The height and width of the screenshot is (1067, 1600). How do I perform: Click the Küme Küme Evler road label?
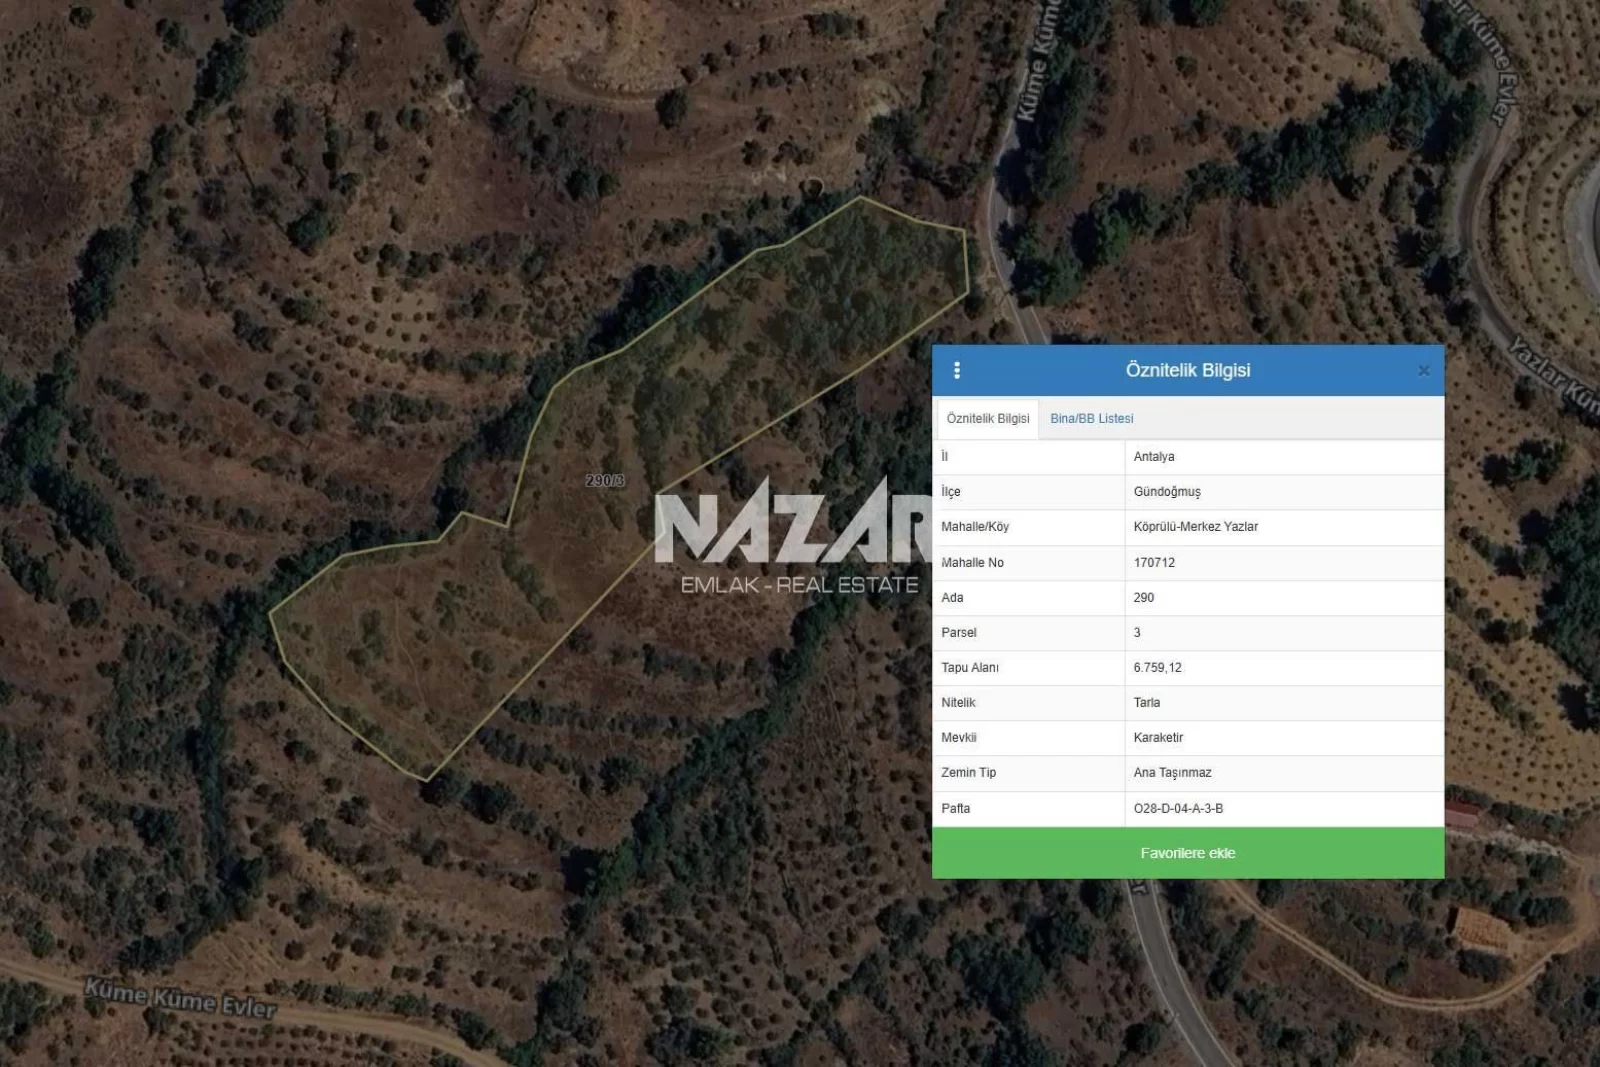[x=180, y=998]
